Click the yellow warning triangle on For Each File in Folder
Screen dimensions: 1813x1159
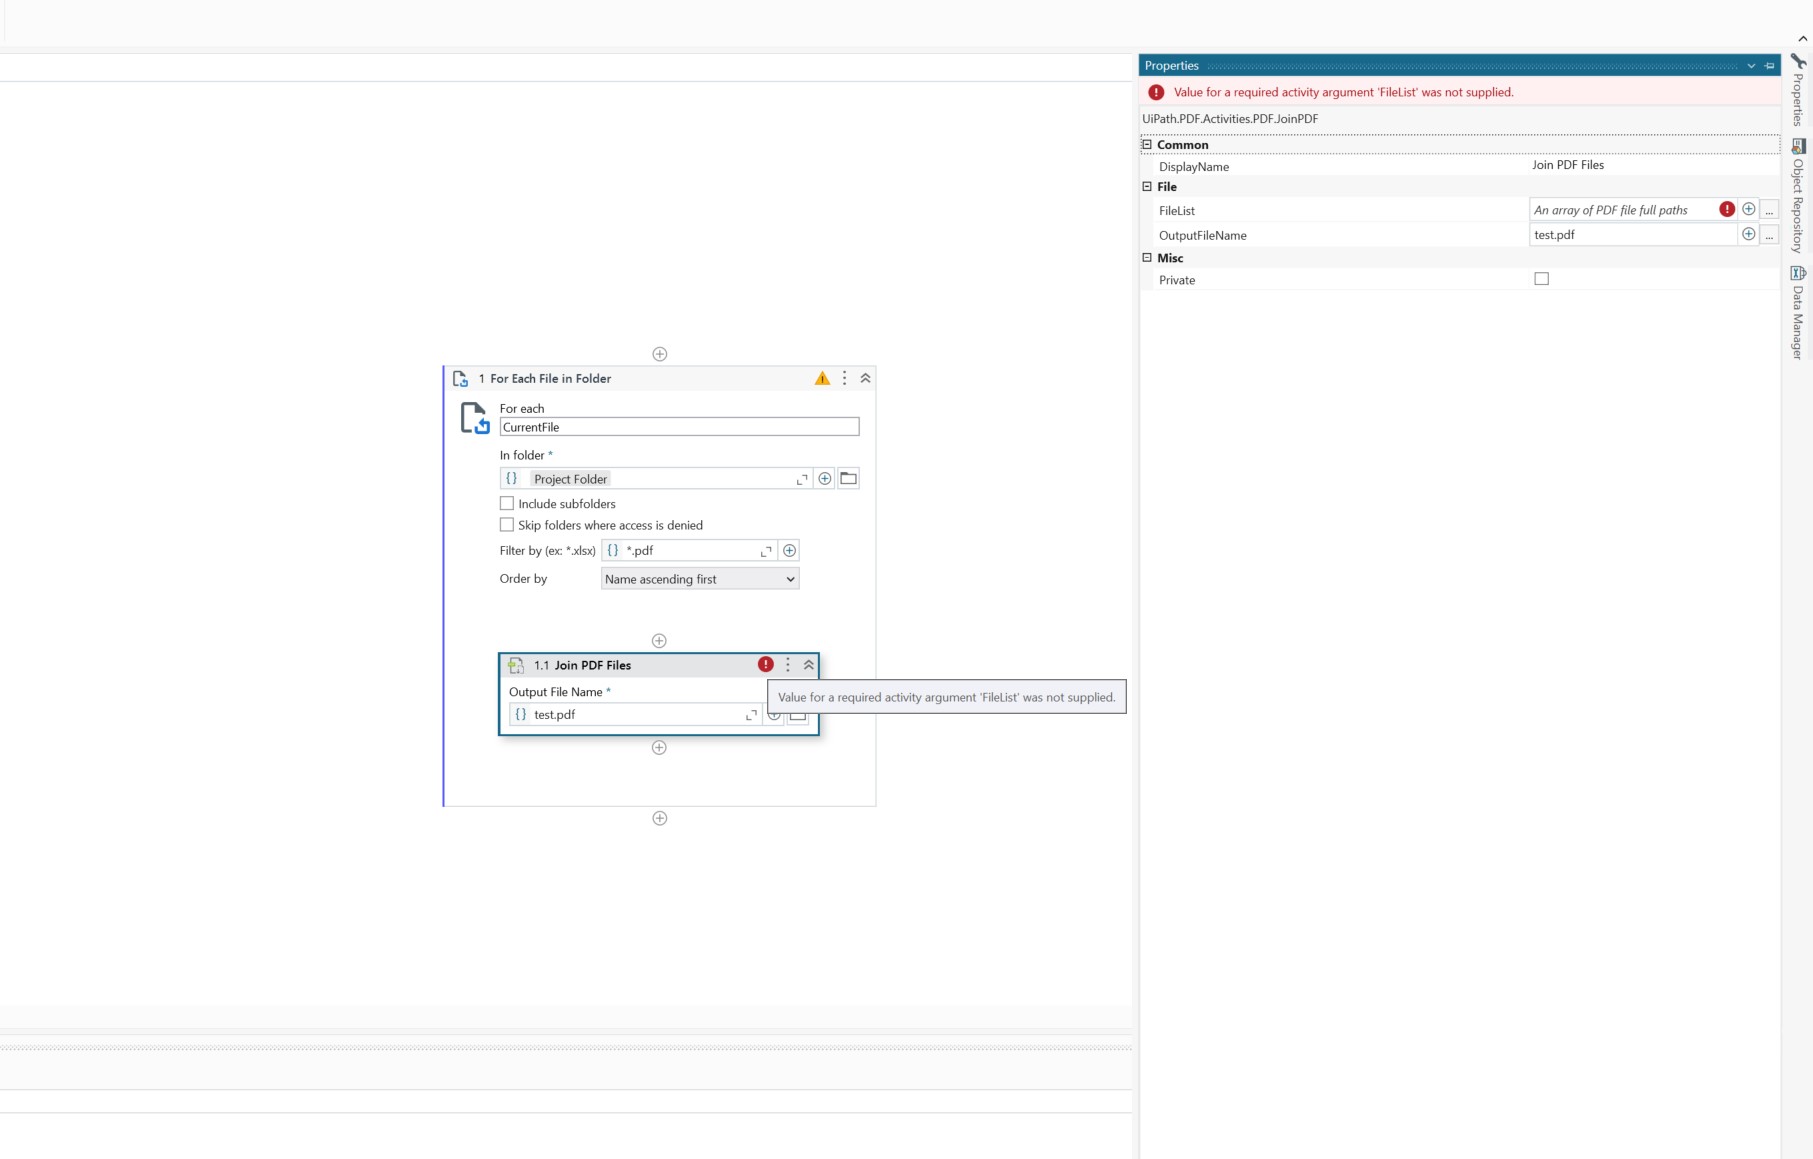(x=822, y=378)
